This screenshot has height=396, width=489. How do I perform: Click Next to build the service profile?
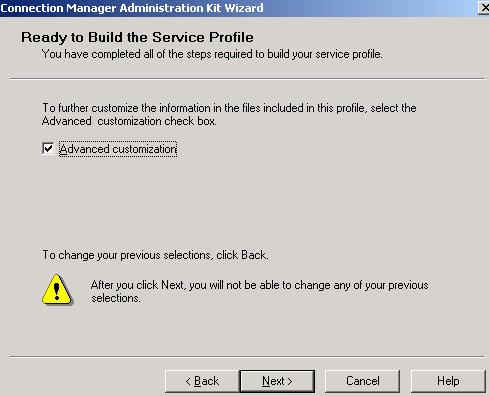point(277,381)
